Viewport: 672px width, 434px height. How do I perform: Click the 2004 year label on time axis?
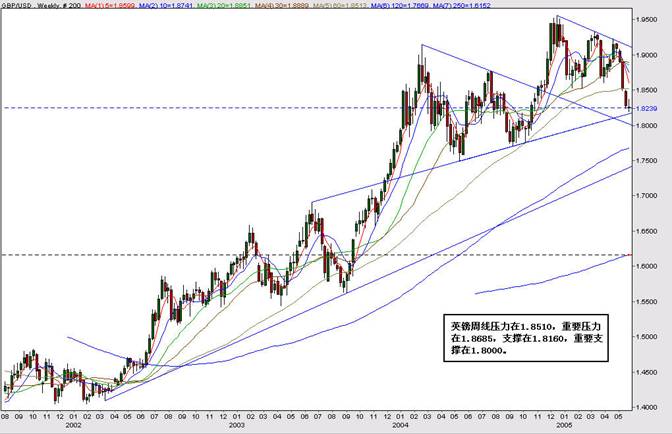pyautogui.click(x=400, y=425)
